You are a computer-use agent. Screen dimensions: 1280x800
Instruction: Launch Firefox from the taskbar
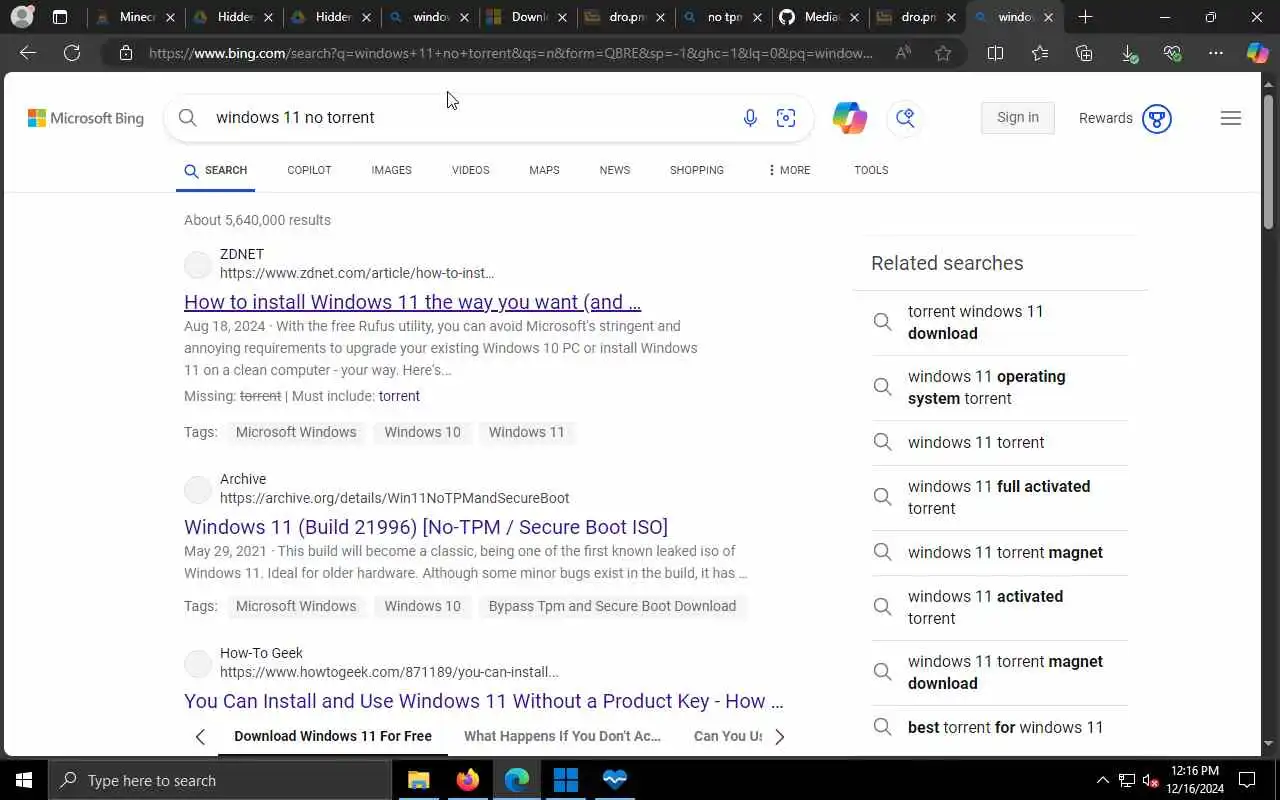pyautogui.click(x=467, y=780)
